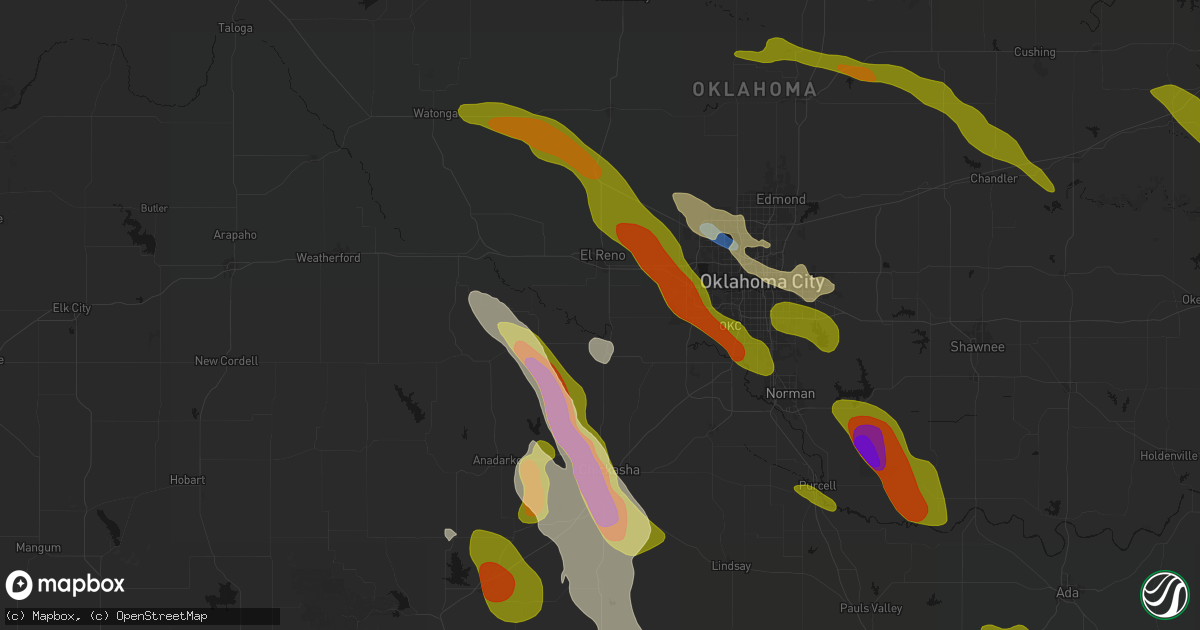1200x630 pixels.
Task: Click the Watonga town label
Action: (x=435, y=113)
